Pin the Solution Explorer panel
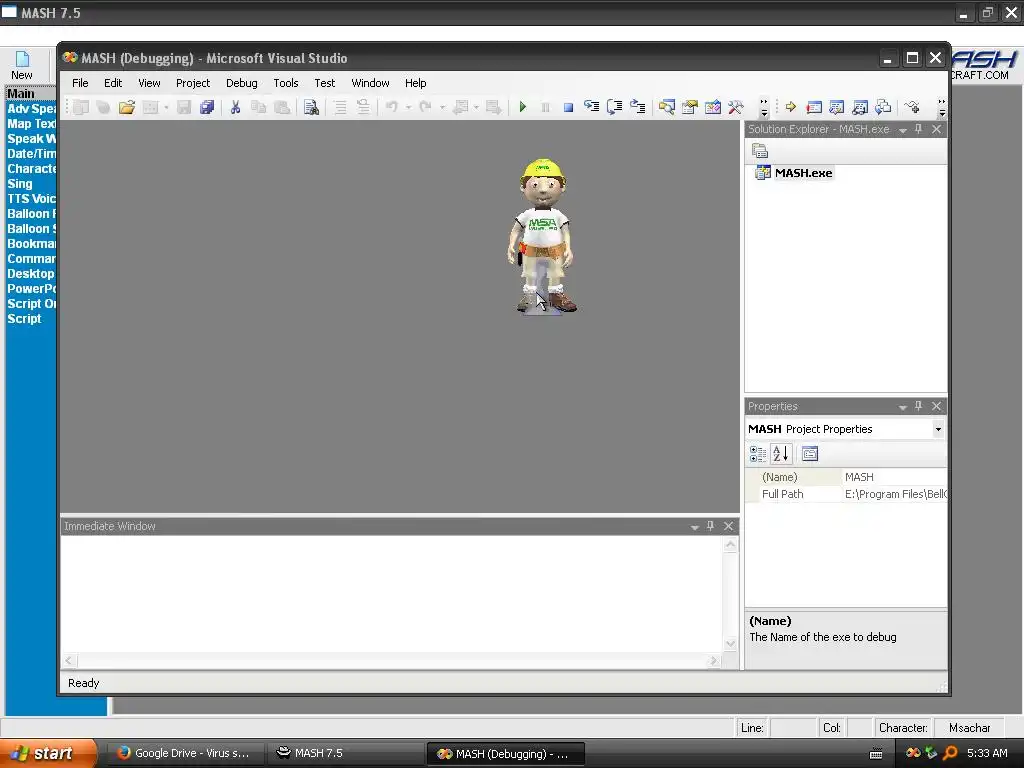 tap(918, 129)
